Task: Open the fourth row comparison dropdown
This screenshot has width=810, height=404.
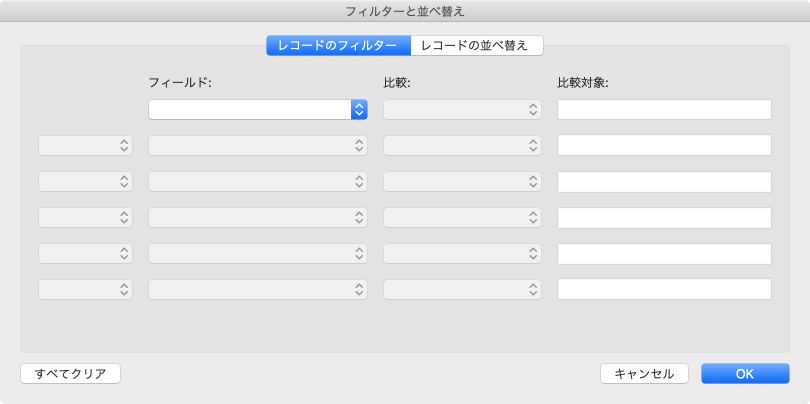Action: pyautogui.click(x=462, y=218)
